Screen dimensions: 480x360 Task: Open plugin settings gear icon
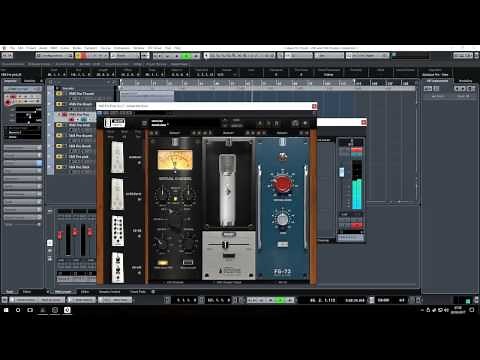[x=305, y=124]
